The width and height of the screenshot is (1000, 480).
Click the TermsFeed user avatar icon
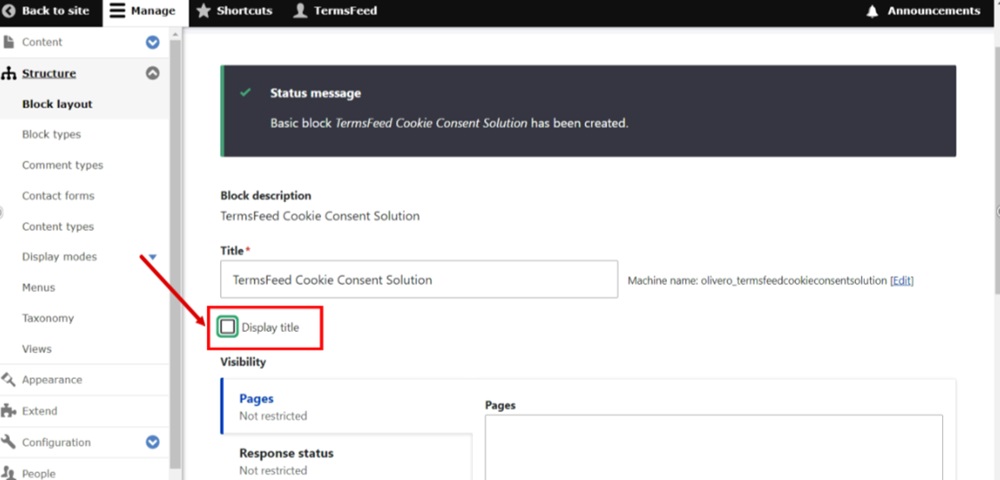[x=300, y=11]
